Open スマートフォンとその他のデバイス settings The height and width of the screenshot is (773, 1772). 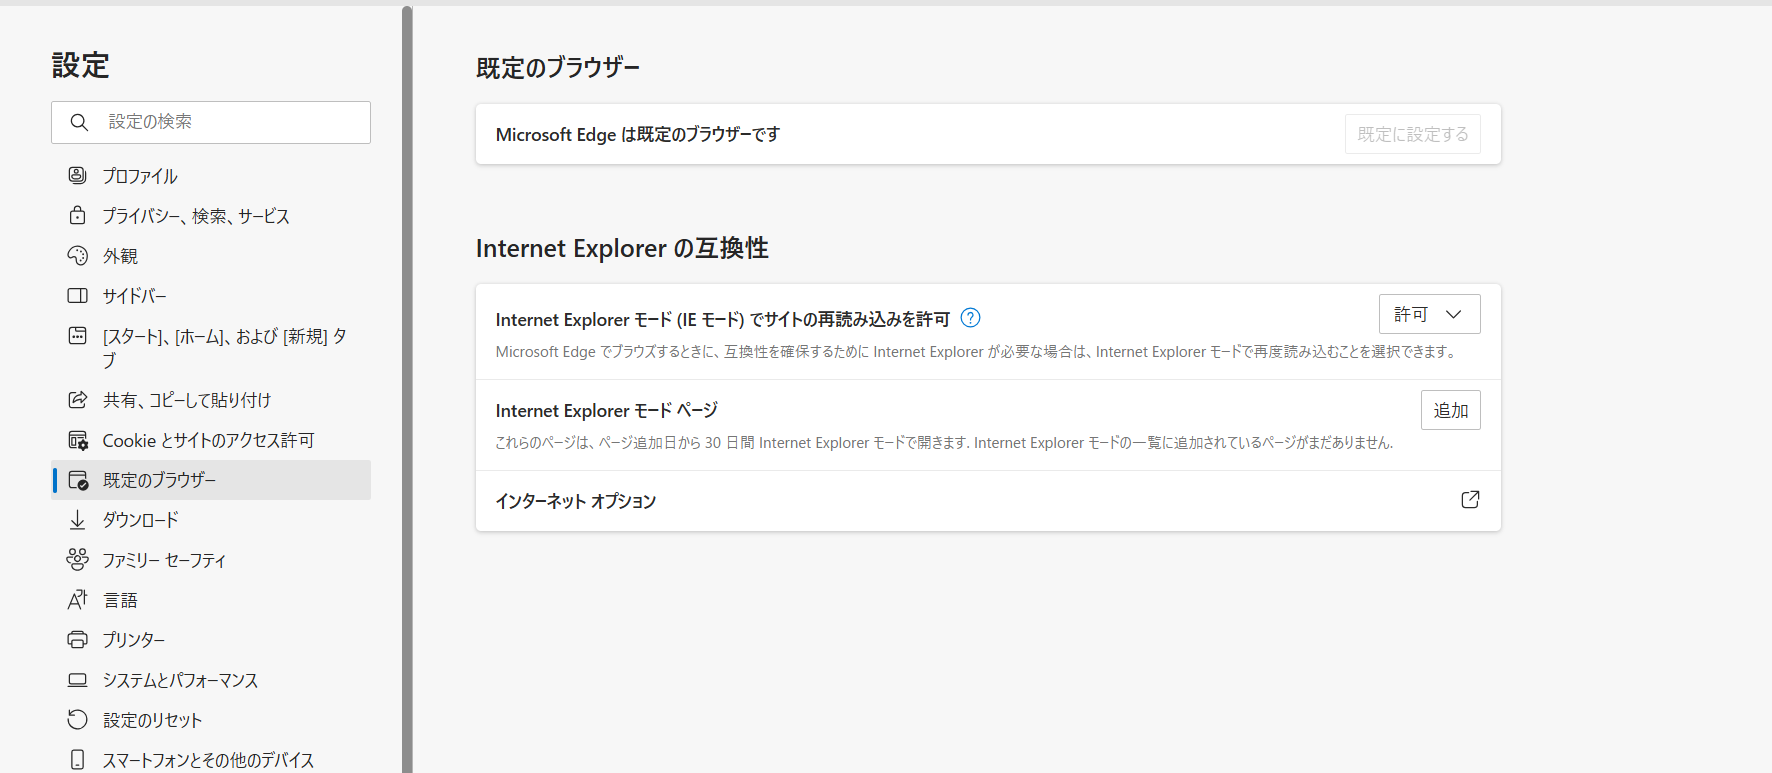(211, 759)
